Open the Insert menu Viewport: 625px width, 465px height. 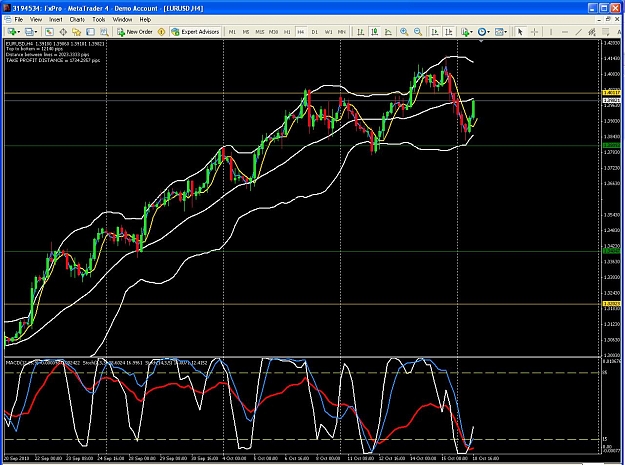point(56,20)
